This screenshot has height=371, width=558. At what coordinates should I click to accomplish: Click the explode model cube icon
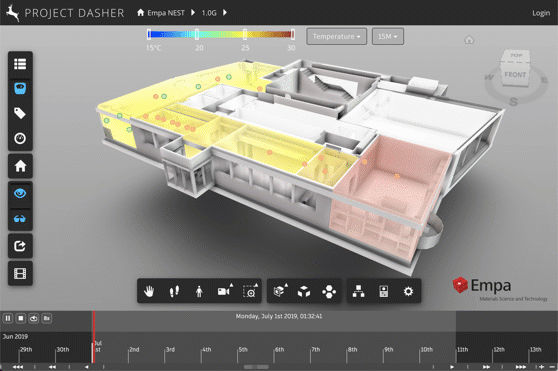coord(304,292)
